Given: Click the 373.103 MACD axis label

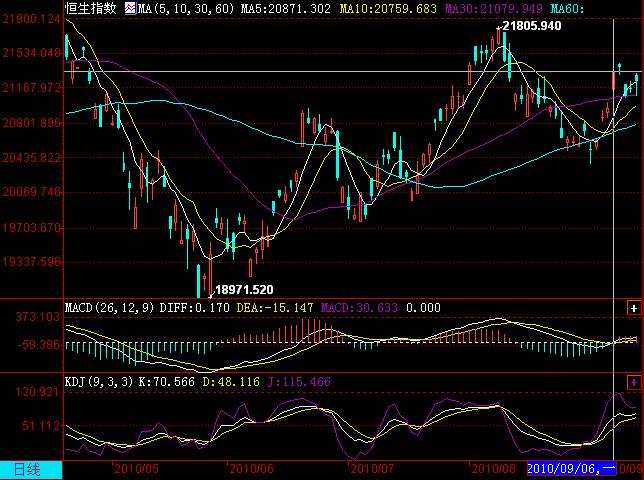Looking at the screenshot, I should 37,317.
